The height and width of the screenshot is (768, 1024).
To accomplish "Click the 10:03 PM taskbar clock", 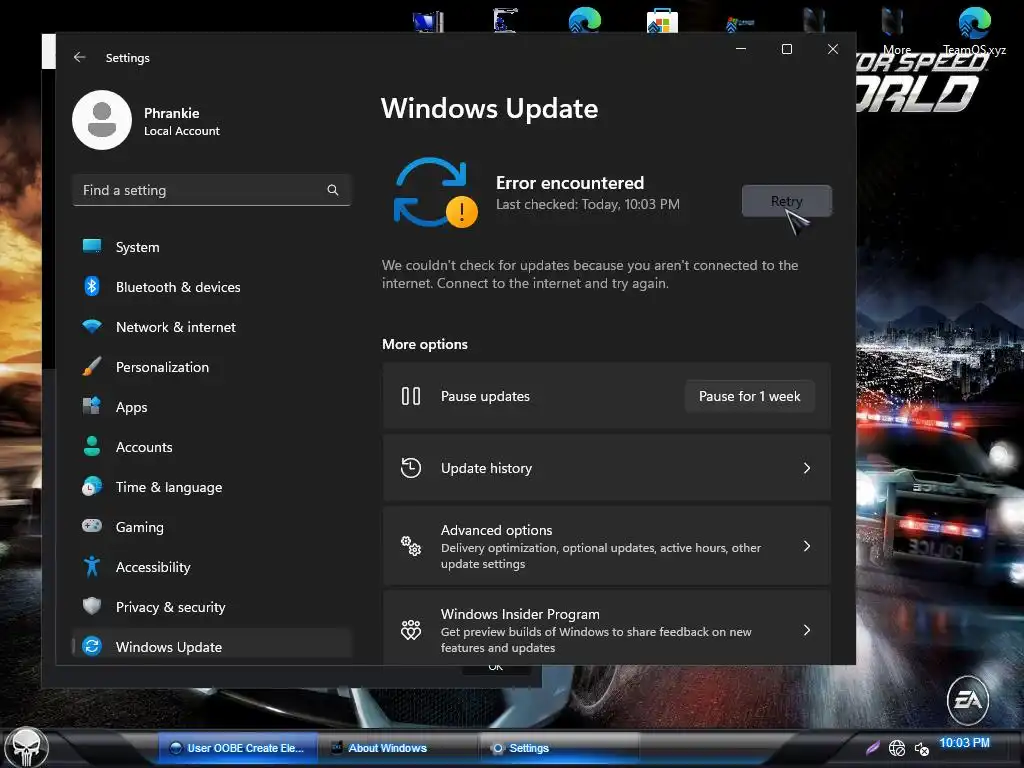I will click(x=965, y=743).
